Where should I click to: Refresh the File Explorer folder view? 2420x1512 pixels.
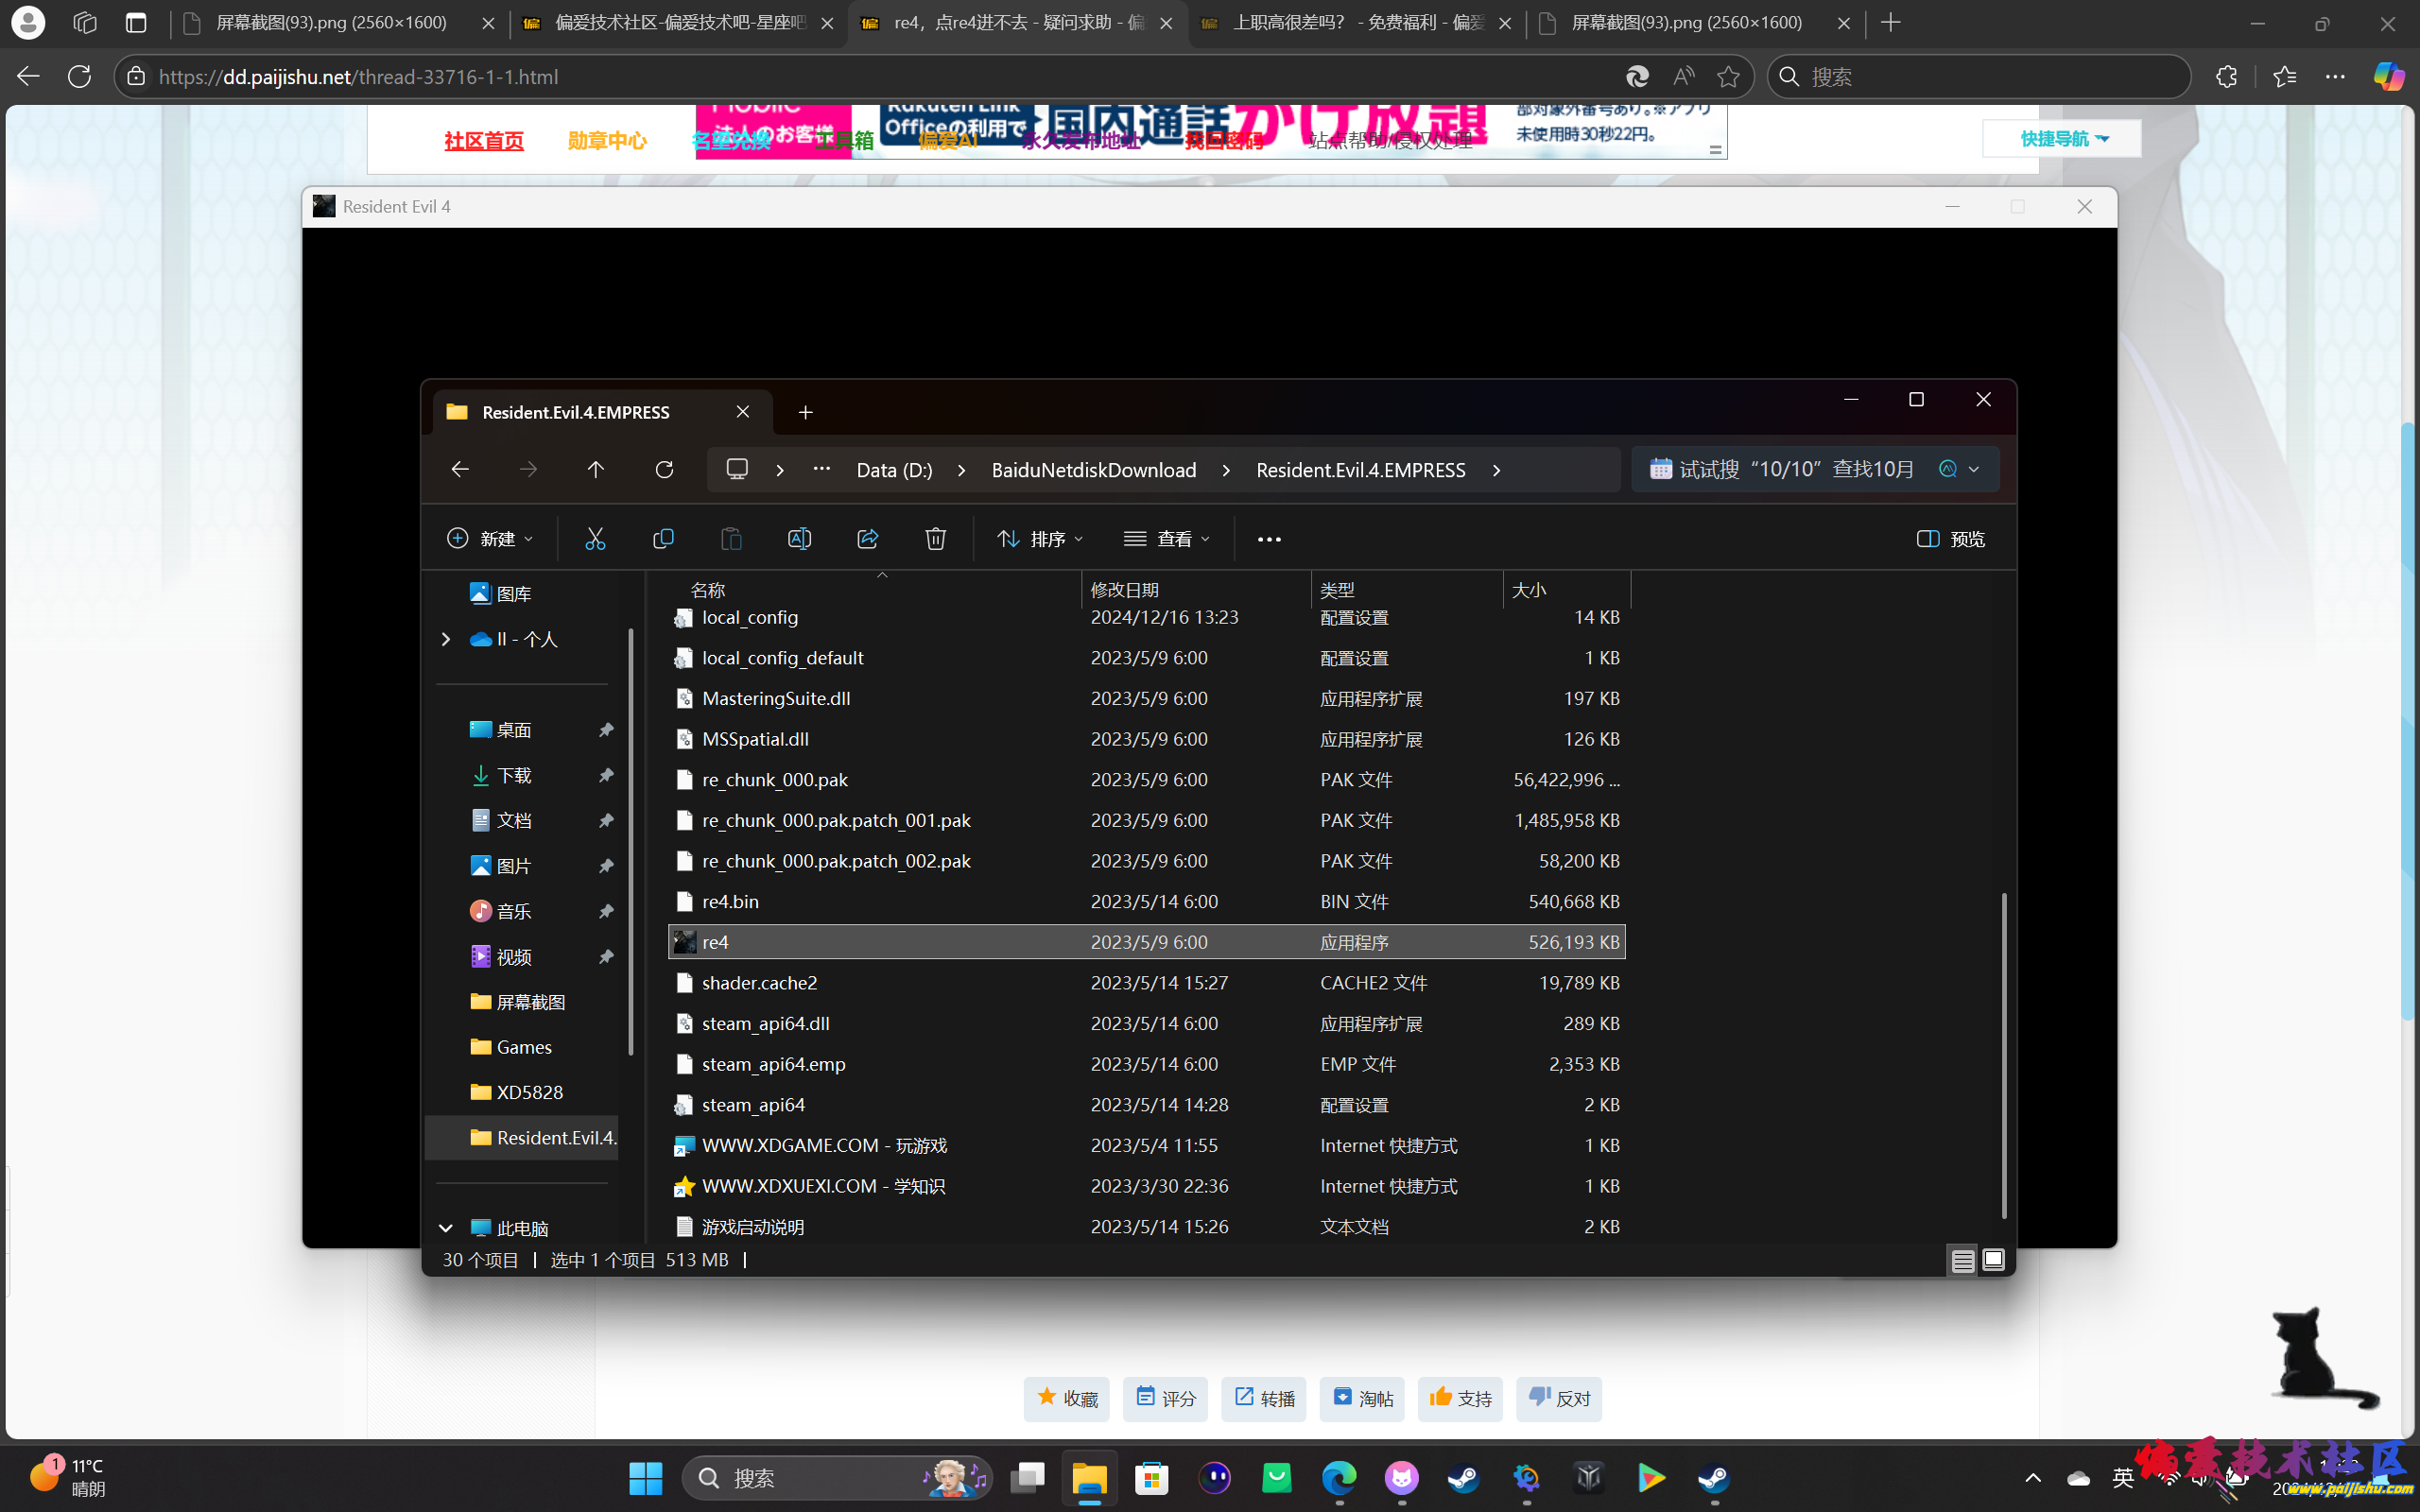point(664,469)
